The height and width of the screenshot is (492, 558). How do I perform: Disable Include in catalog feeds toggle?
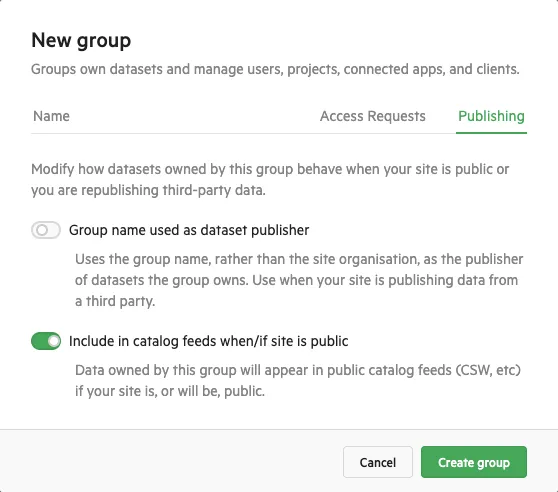coord(46,341)
